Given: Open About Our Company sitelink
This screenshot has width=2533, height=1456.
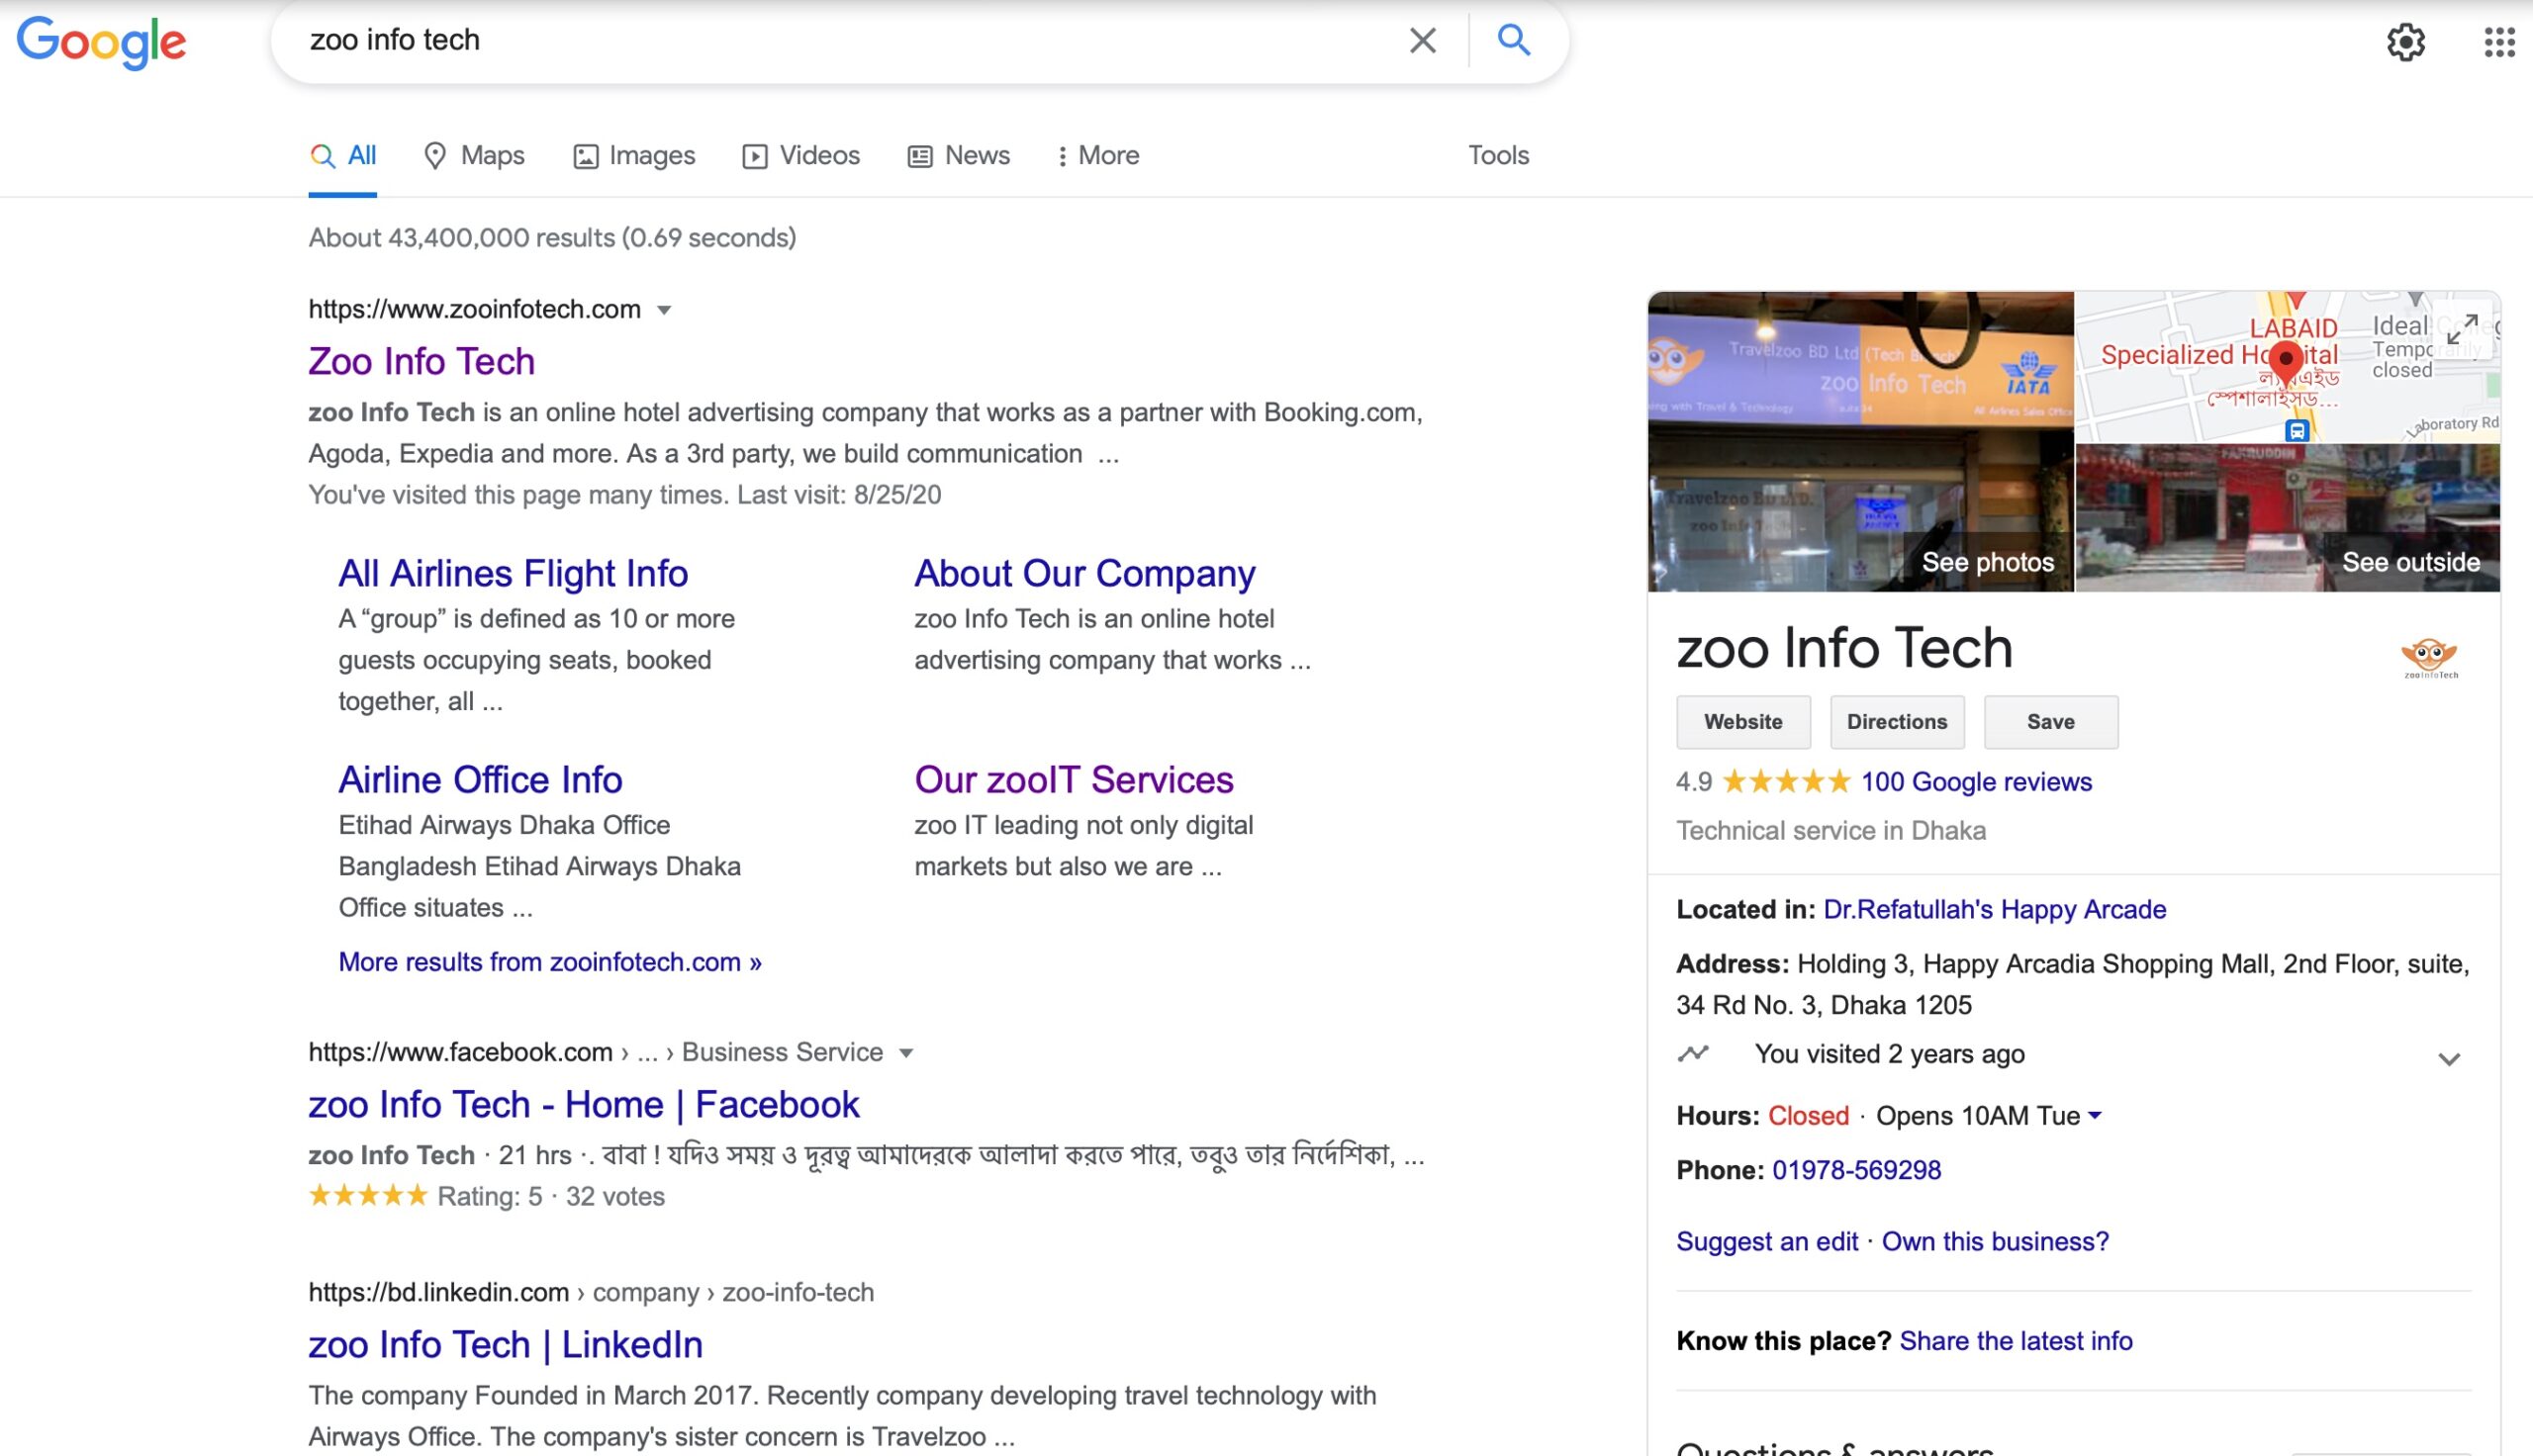Looking at the screenshot, I should click(x=1084, y=573).
